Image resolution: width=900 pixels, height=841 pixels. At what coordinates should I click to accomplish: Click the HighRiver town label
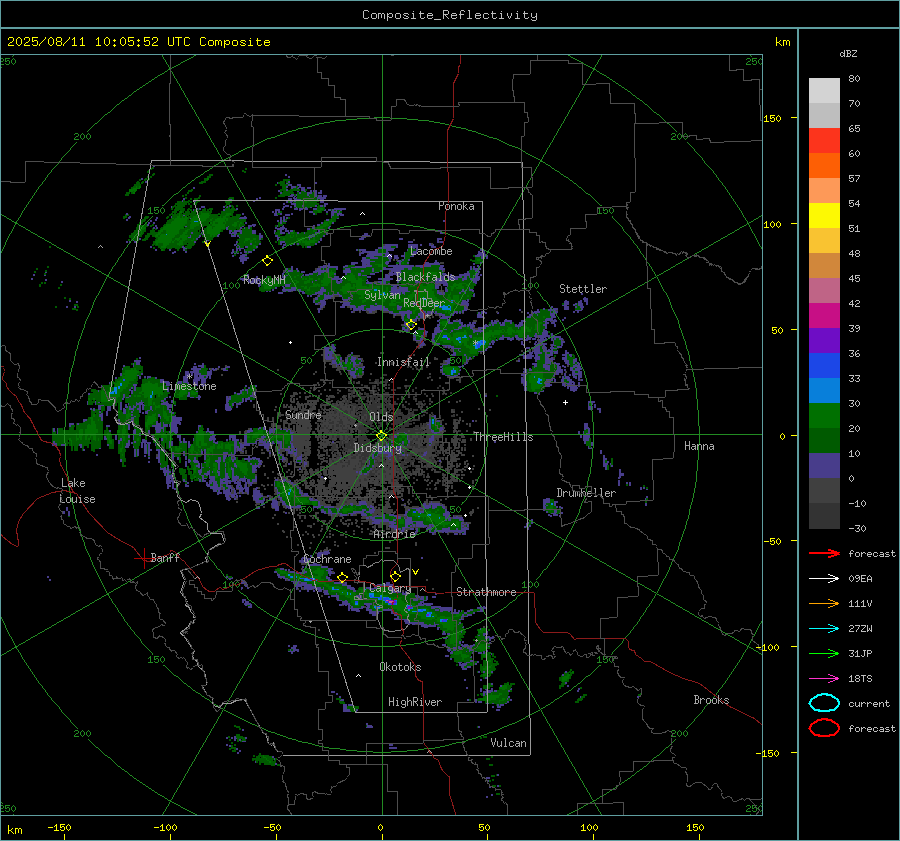pos(415,702)
